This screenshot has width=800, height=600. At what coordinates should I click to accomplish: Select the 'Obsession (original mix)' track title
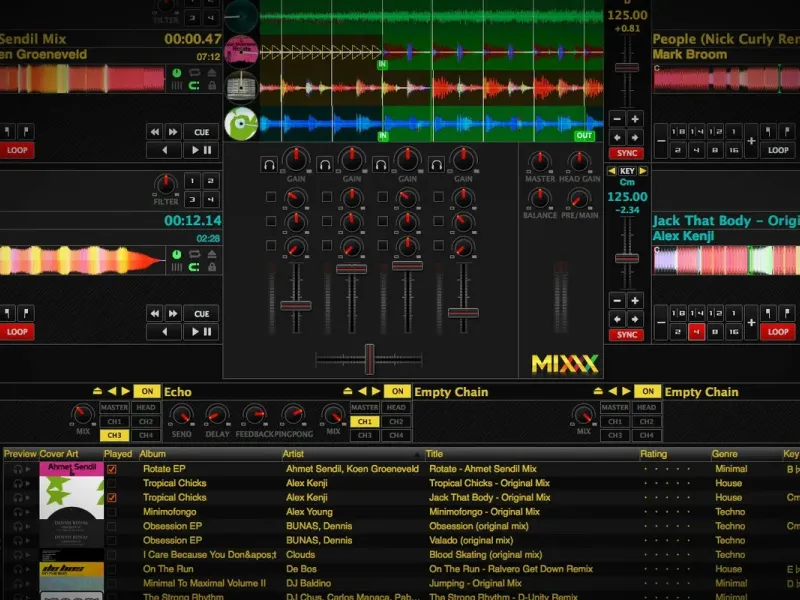point(479,526)
